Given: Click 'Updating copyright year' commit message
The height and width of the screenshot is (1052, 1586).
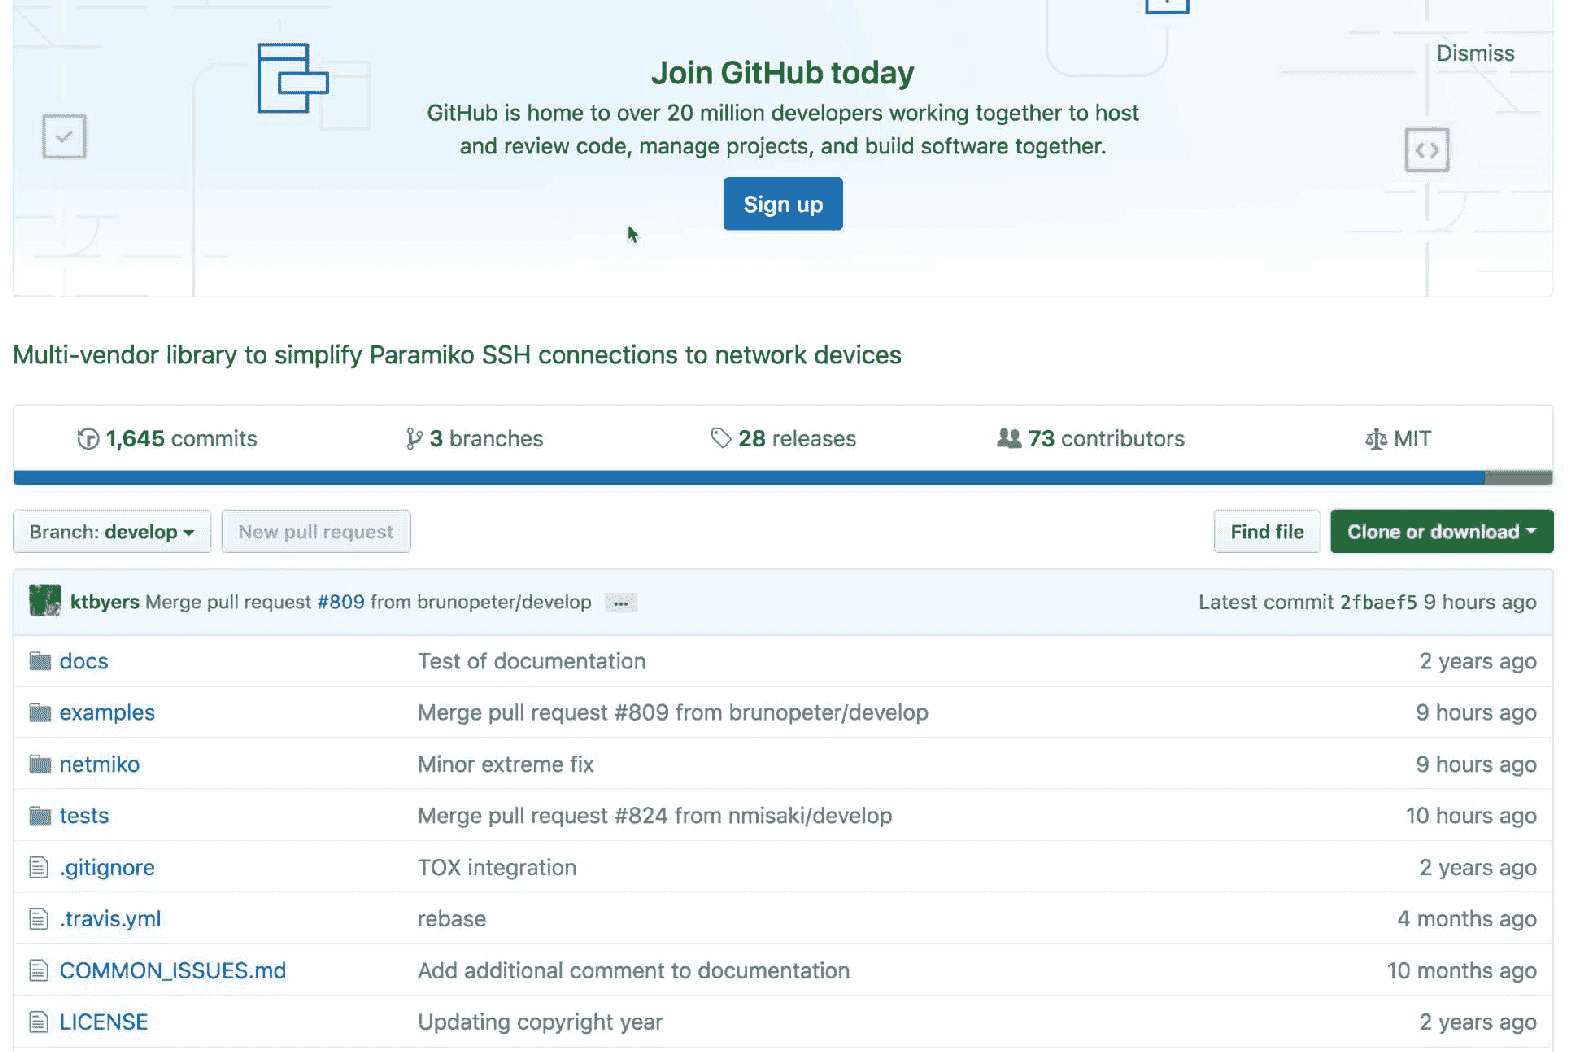Looking at the screenshot, I should pyautogui.click(x=540, y=1022).
